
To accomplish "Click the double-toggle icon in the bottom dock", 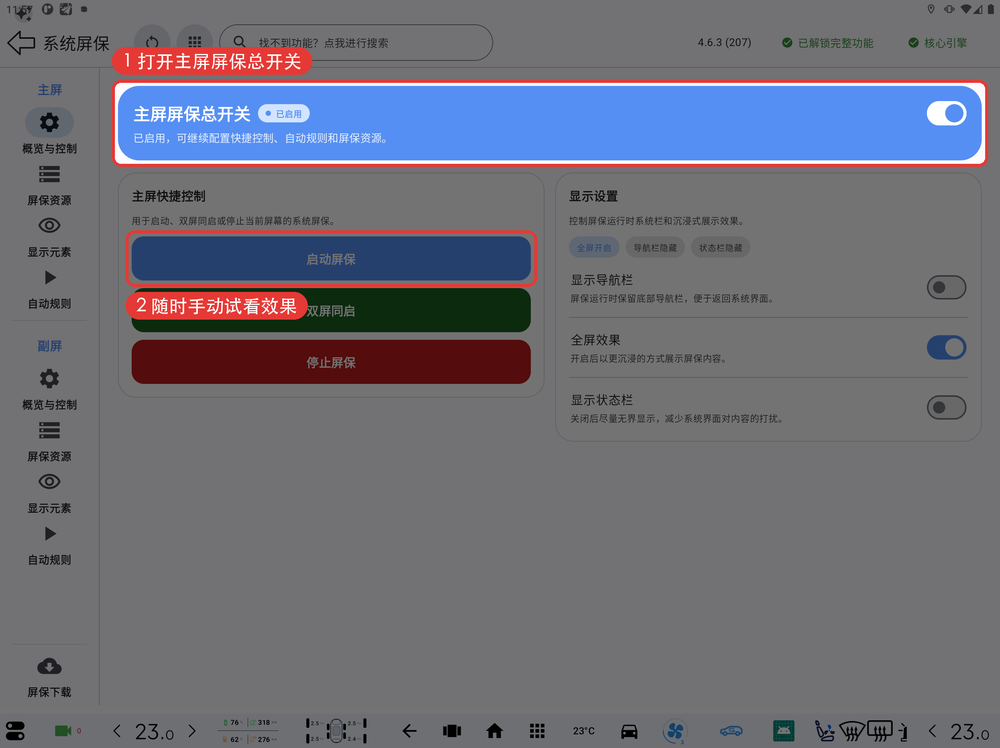I will click(15, 731).
